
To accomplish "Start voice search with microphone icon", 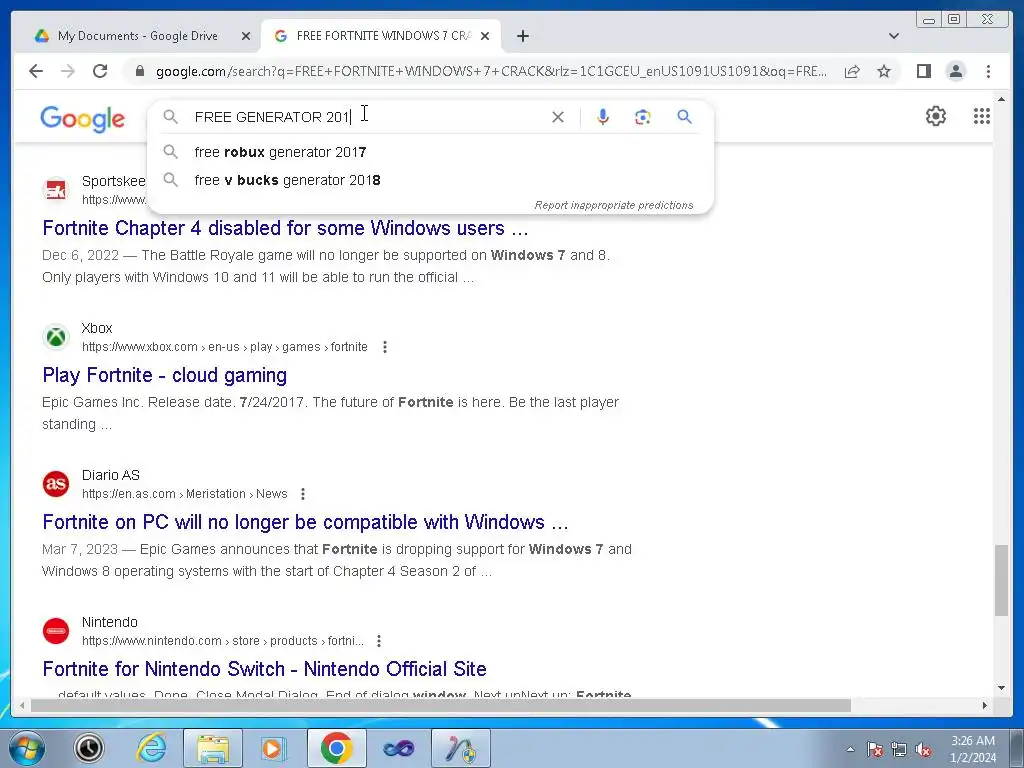I will 603,117.
